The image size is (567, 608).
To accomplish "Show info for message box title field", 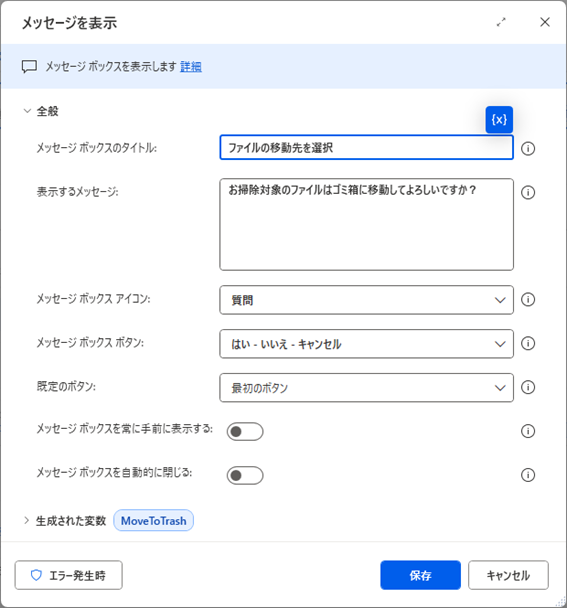I will pos(528,148).
